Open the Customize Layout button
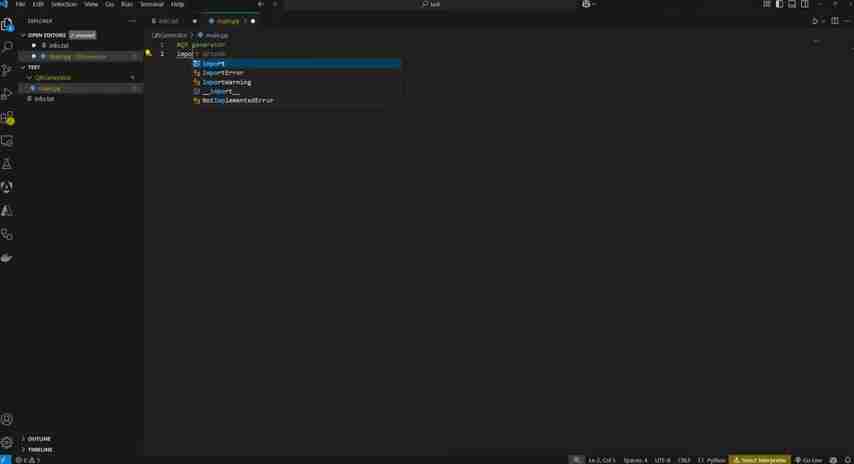Screen dimensions: 854x464 pyautogui.click(x=767, y=4)
